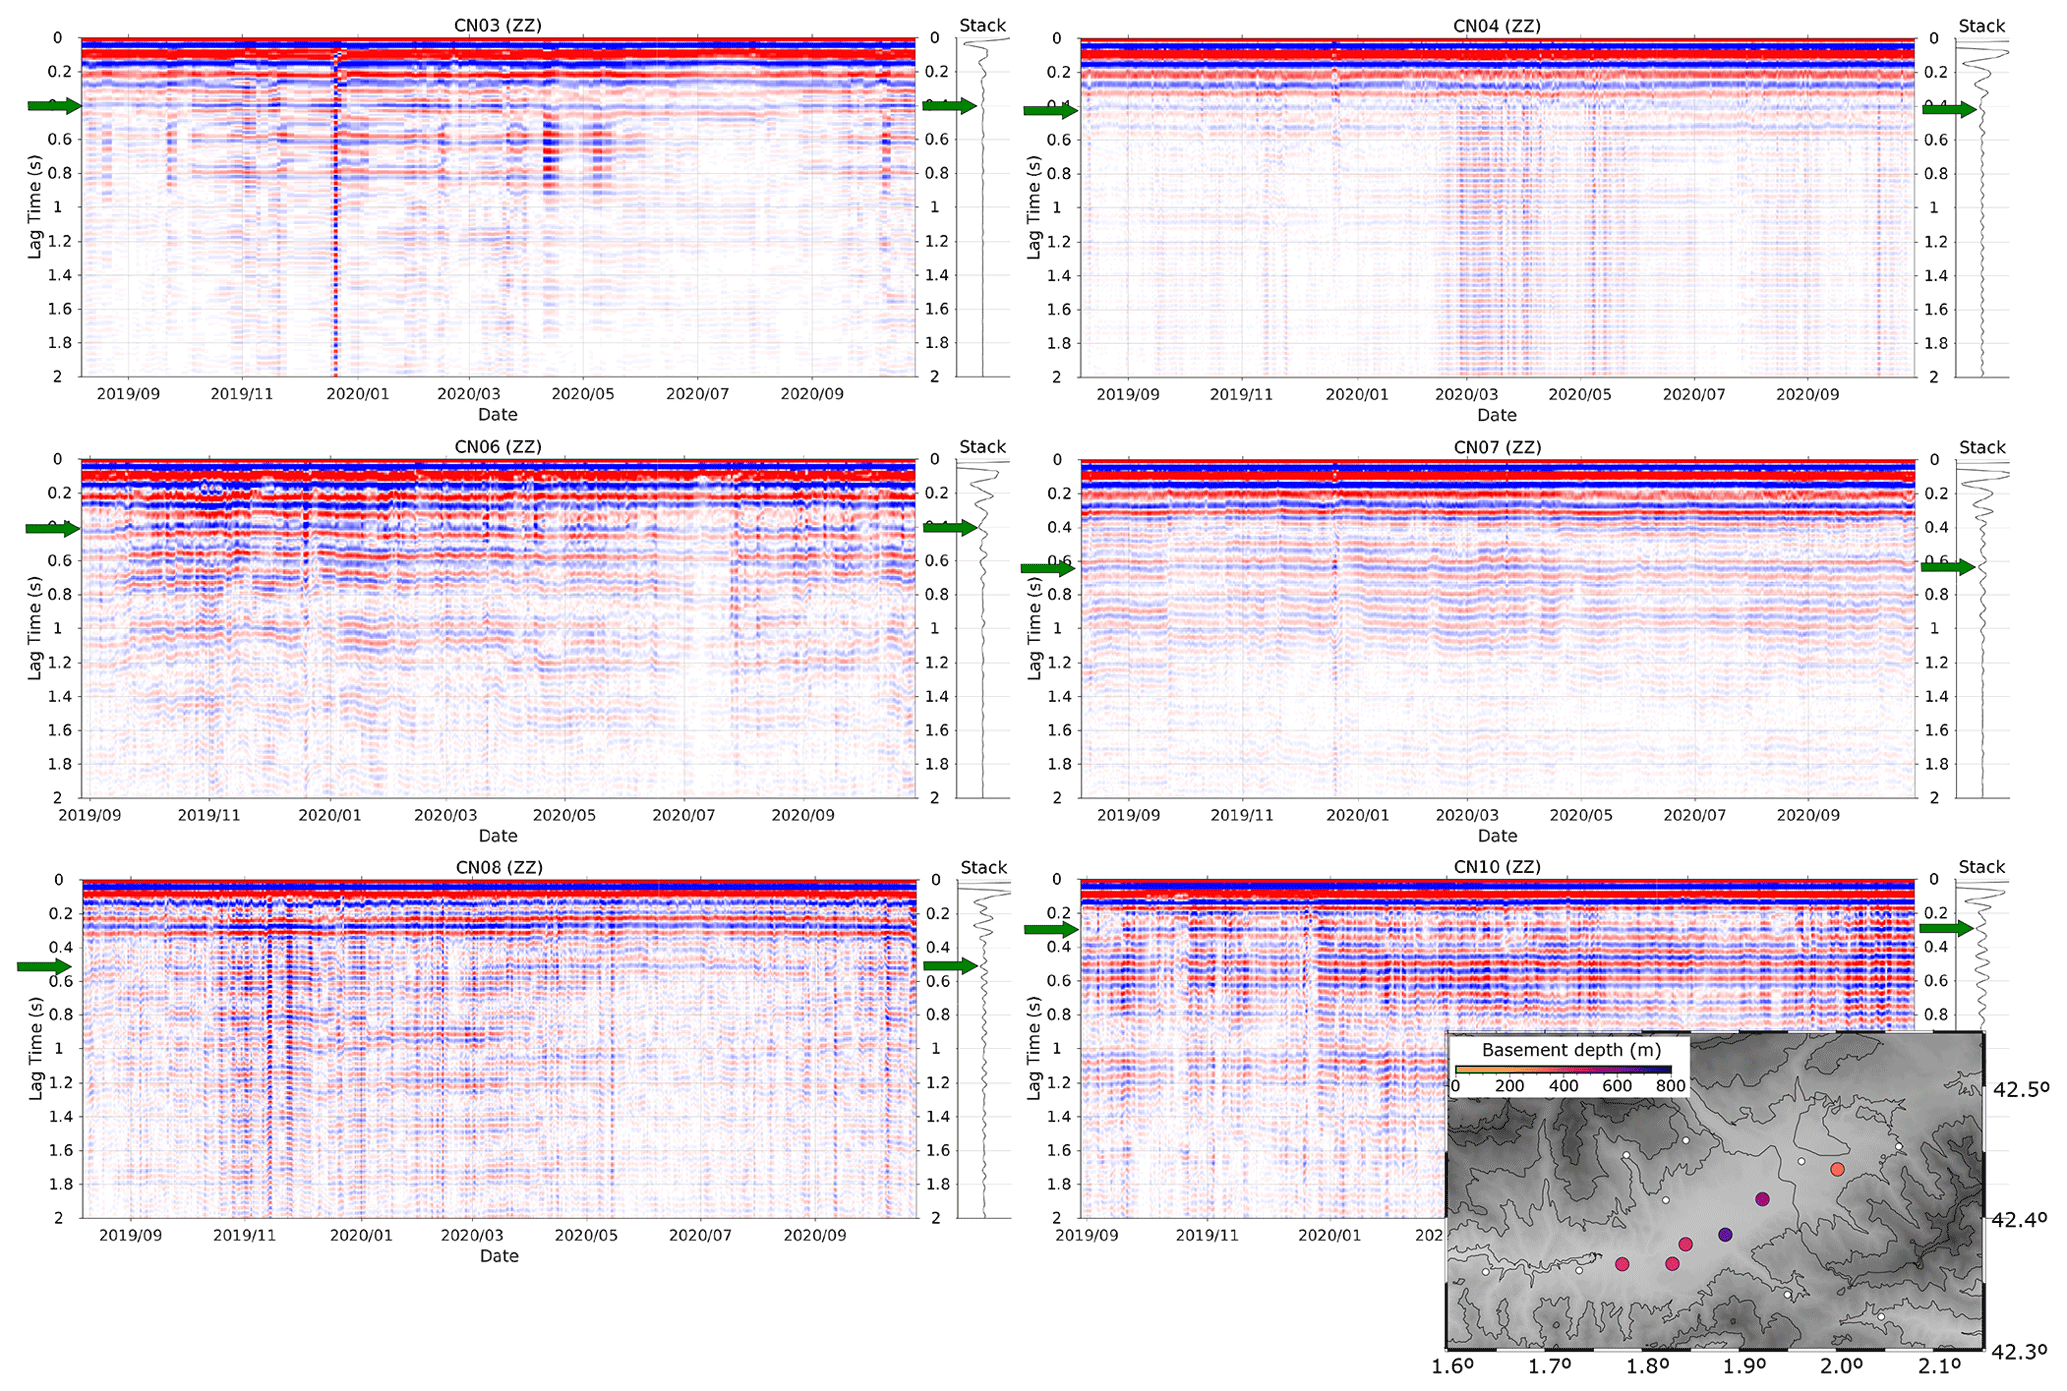Select the orange marker on basement map
This screenshot has width=2067, height=1391.
tap(1837, 1169)
